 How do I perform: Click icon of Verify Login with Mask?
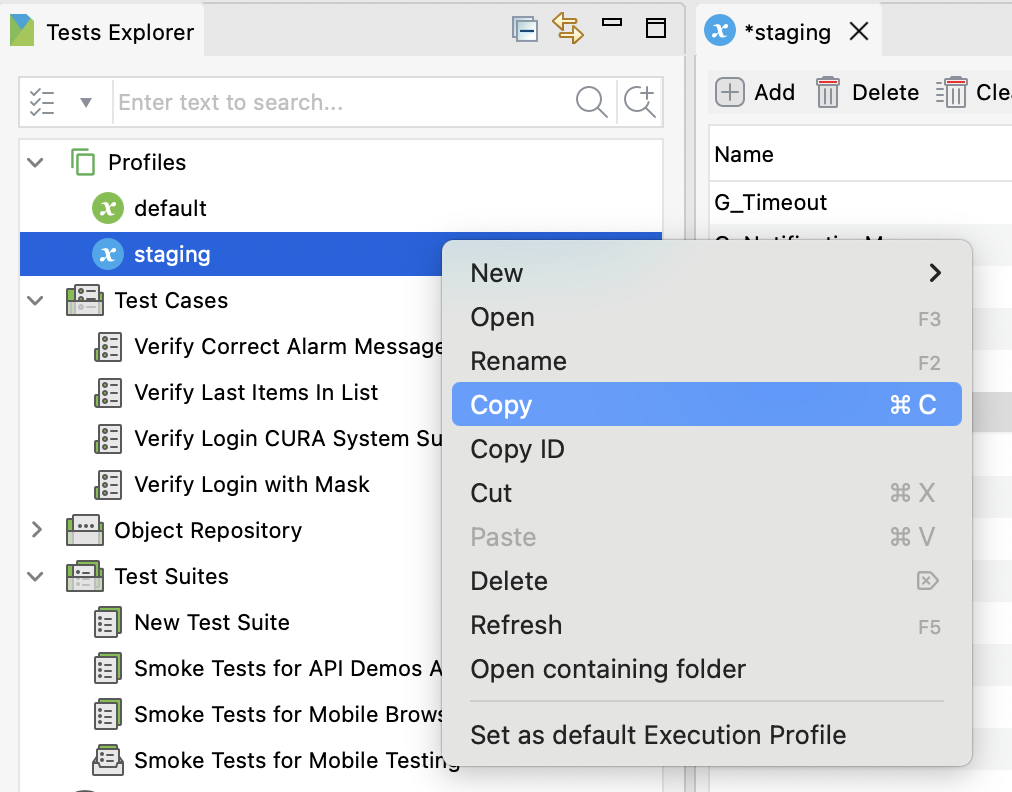point(108,485)
